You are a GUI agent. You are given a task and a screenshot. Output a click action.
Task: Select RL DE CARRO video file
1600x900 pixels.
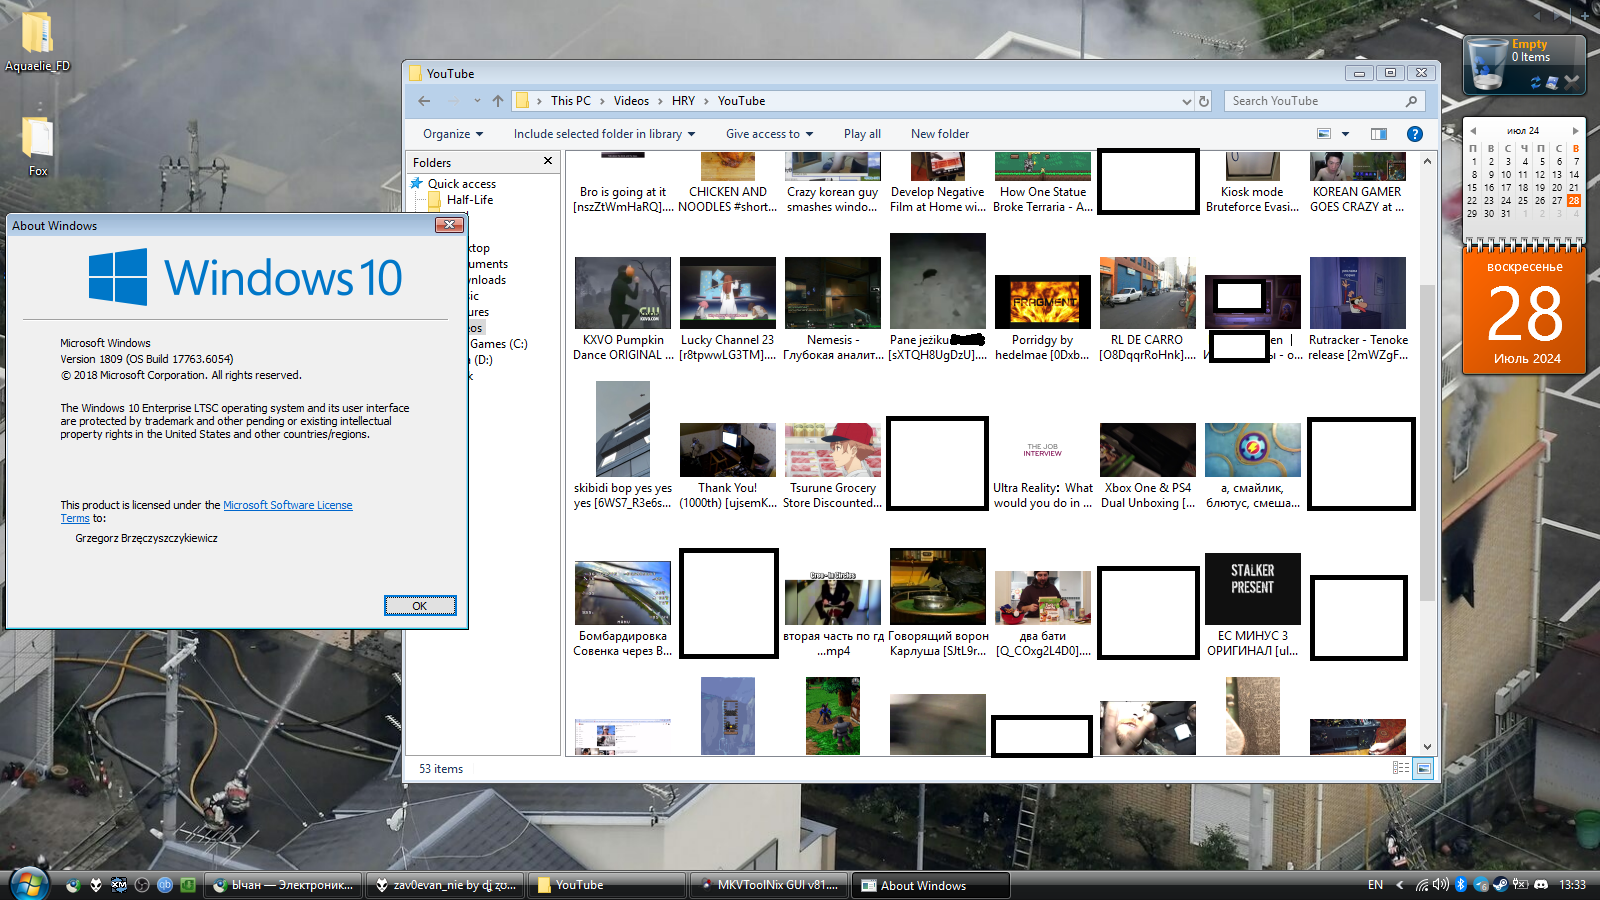[x=1148, y=309]
